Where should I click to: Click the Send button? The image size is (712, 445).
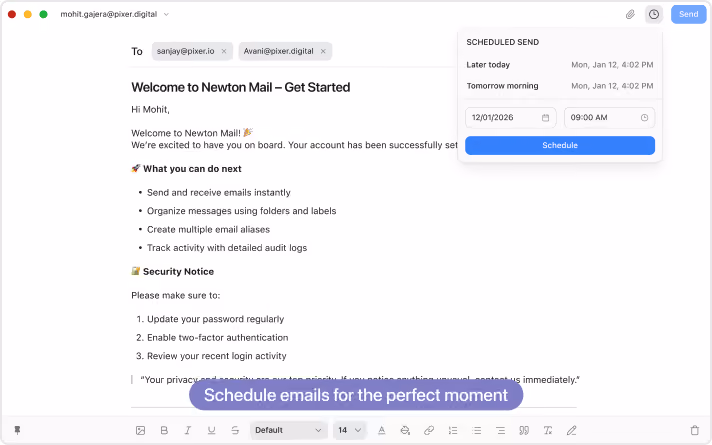click(688, 15)
